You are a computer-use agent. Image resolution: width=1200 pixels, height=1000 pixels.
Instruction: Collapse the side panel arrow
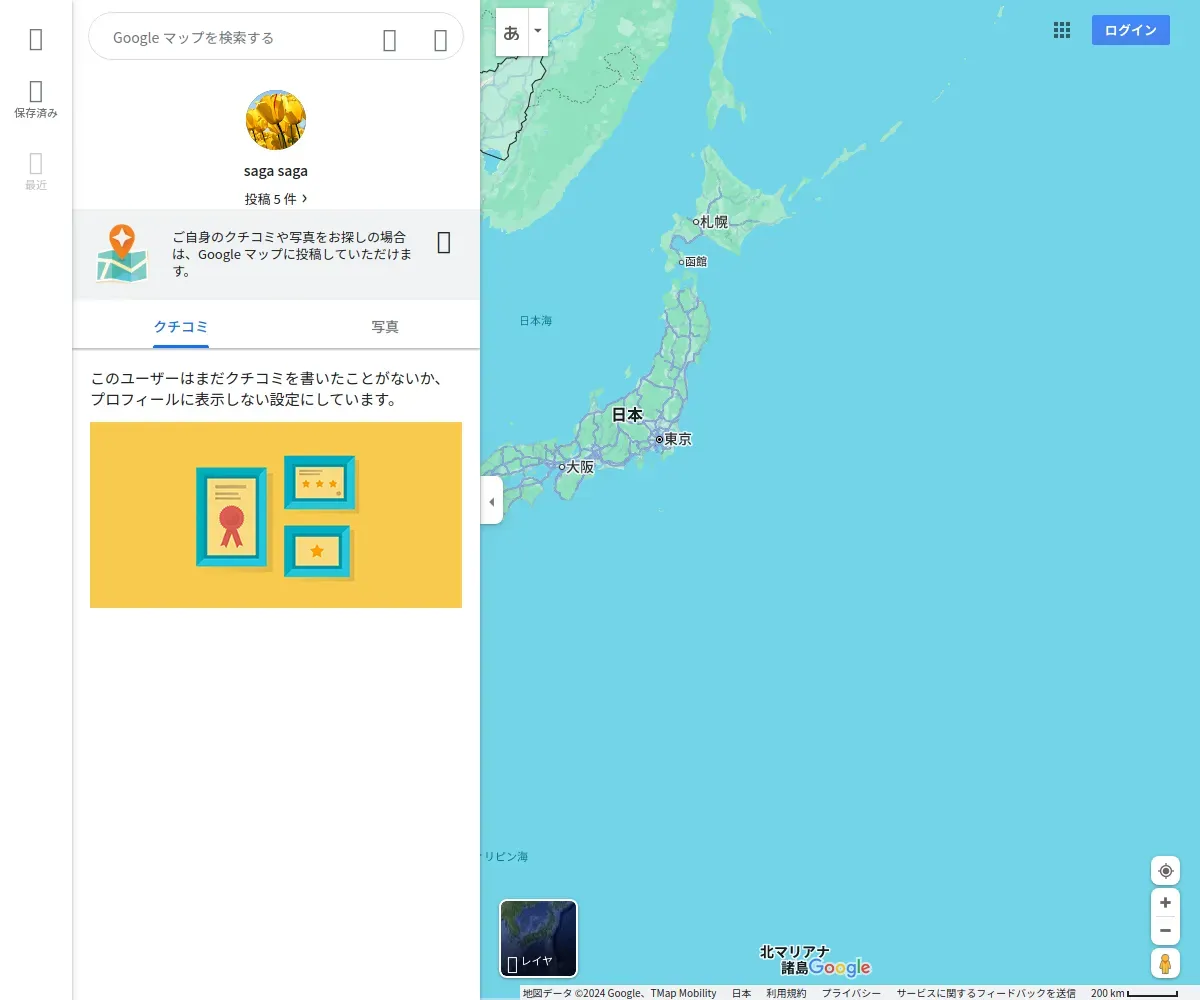point(491,500)
